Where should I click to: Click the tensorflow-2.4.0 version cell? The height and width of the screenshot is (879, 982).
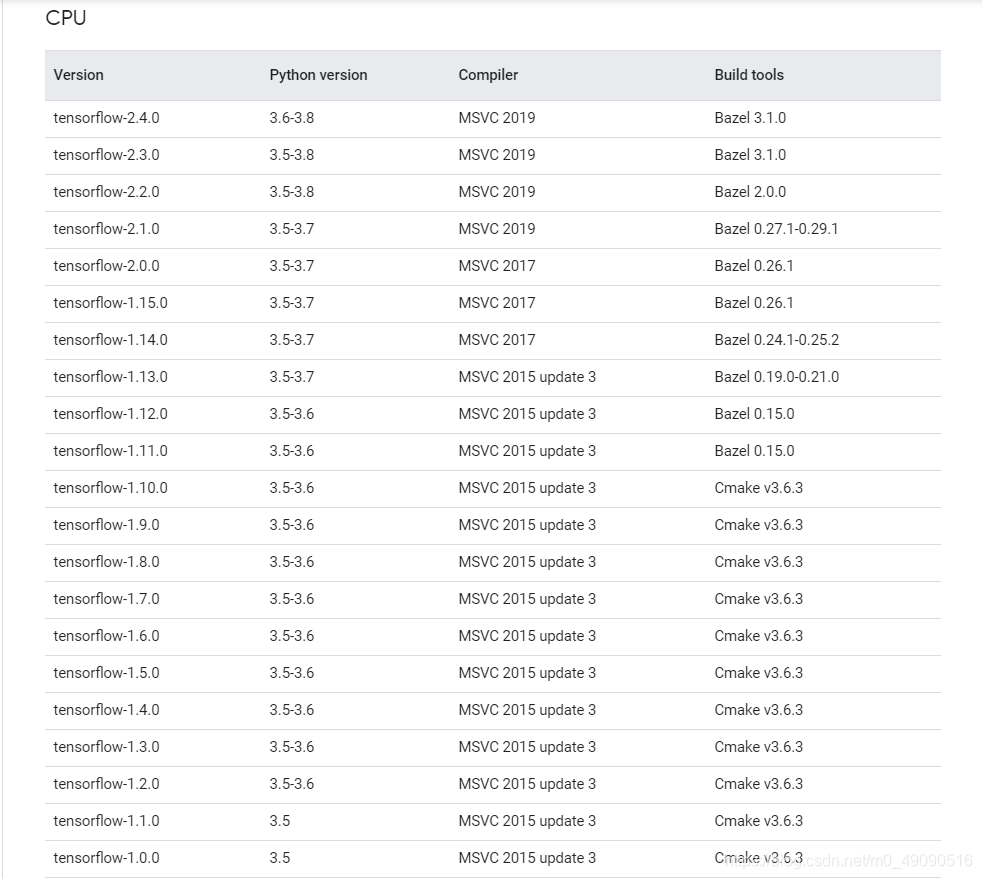pos(106,118)
